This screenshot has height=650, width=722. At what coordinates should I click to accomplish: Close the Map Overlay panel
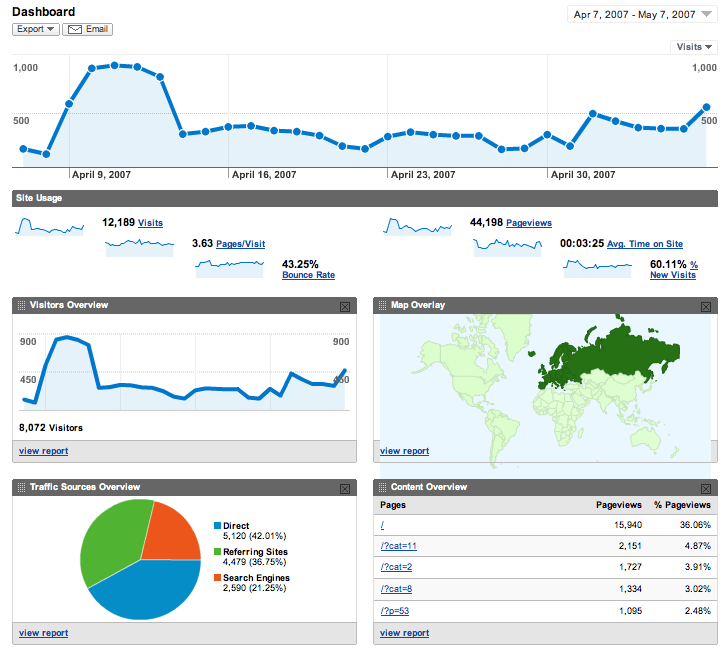(705, 306)
